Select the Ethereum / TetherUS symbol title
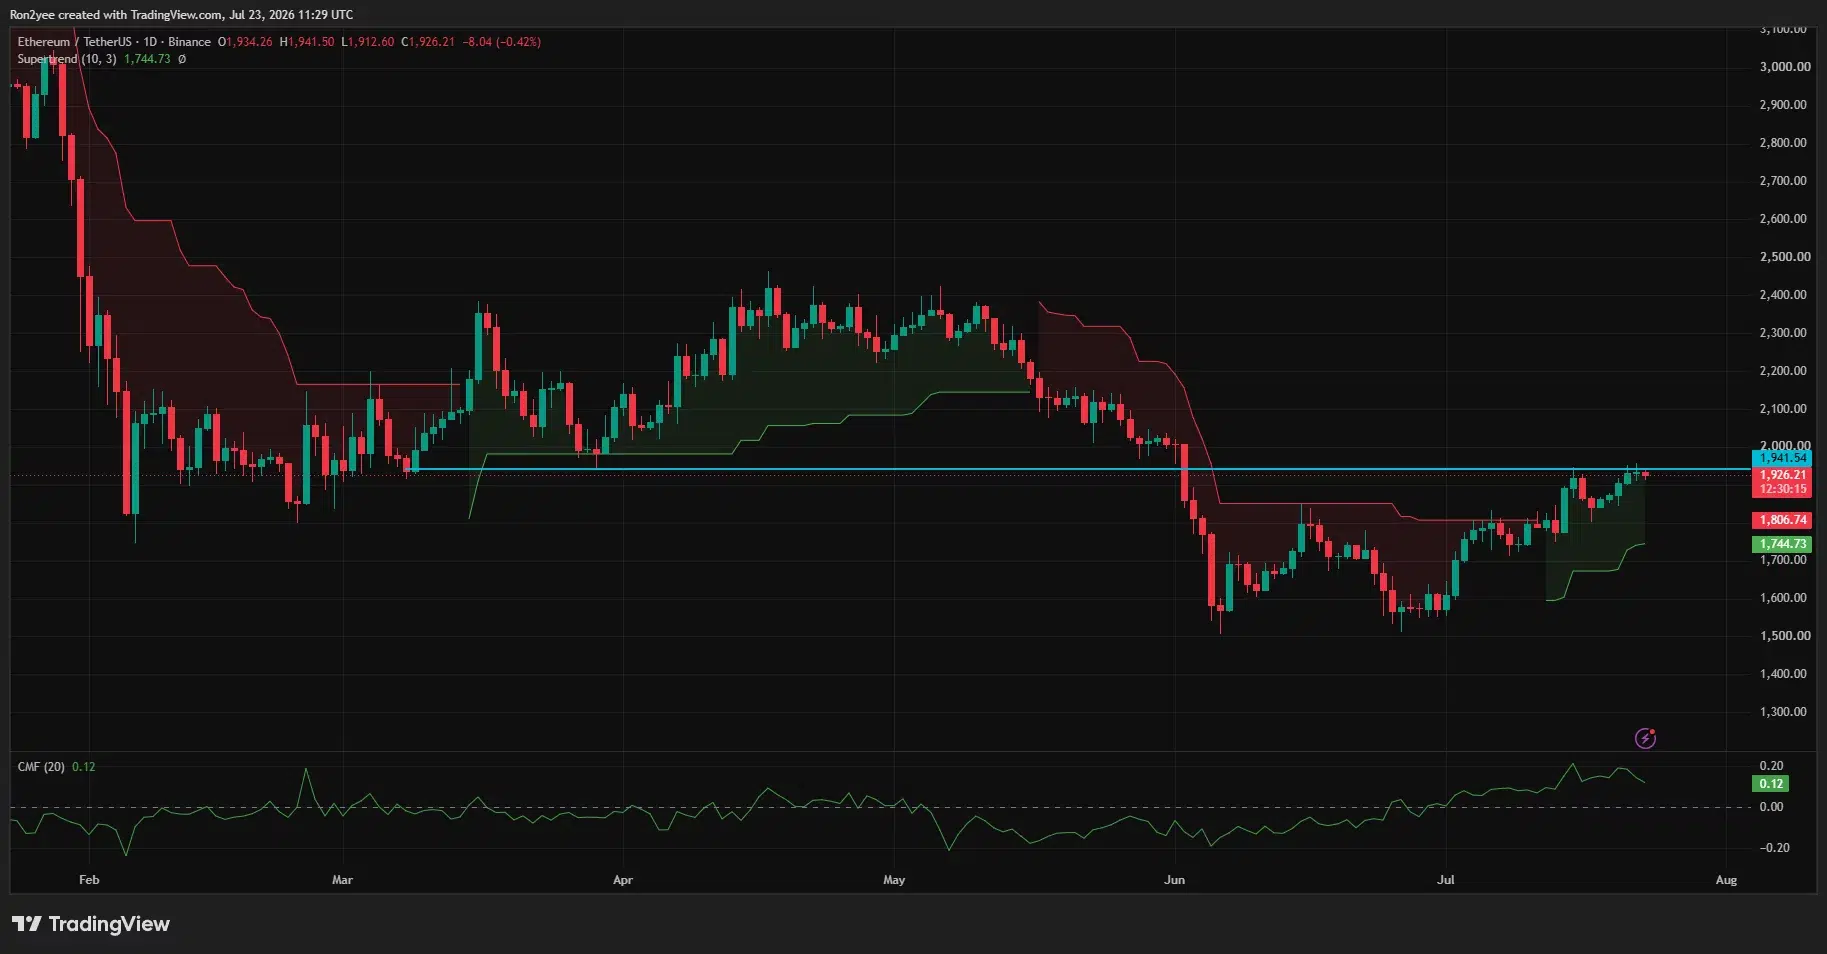The height and width of the screenshot is (954, 1827). click(114, 42)
